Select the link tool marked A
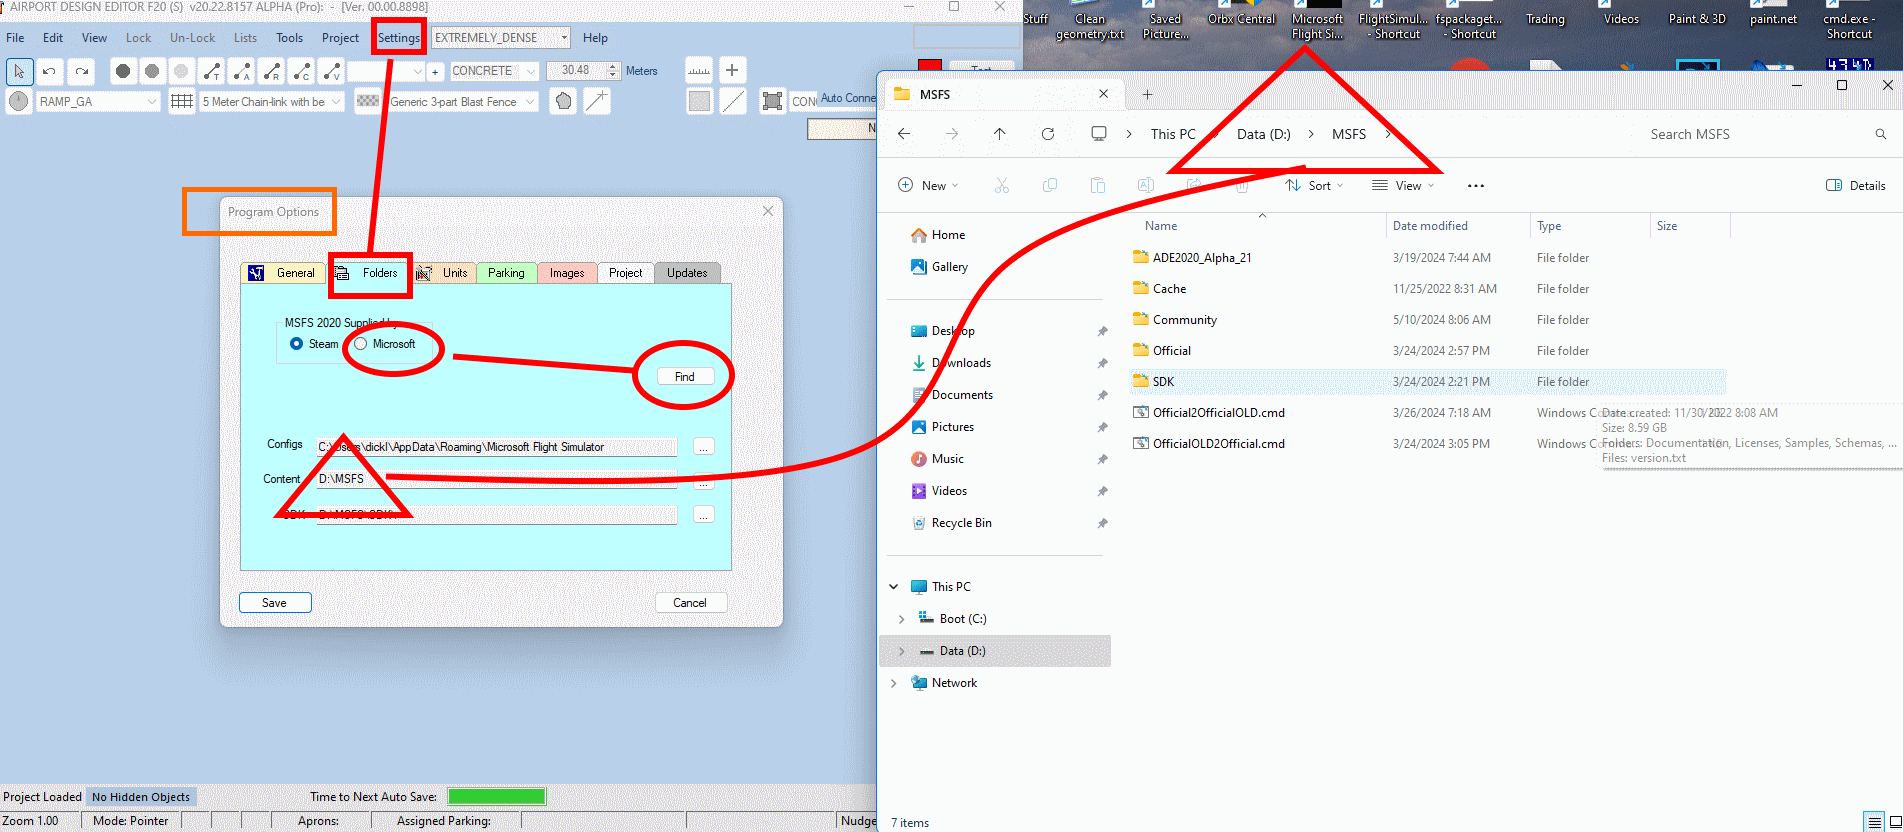Image resolution: width=1903 pixels, height=832 pixels. coord(241,71)
